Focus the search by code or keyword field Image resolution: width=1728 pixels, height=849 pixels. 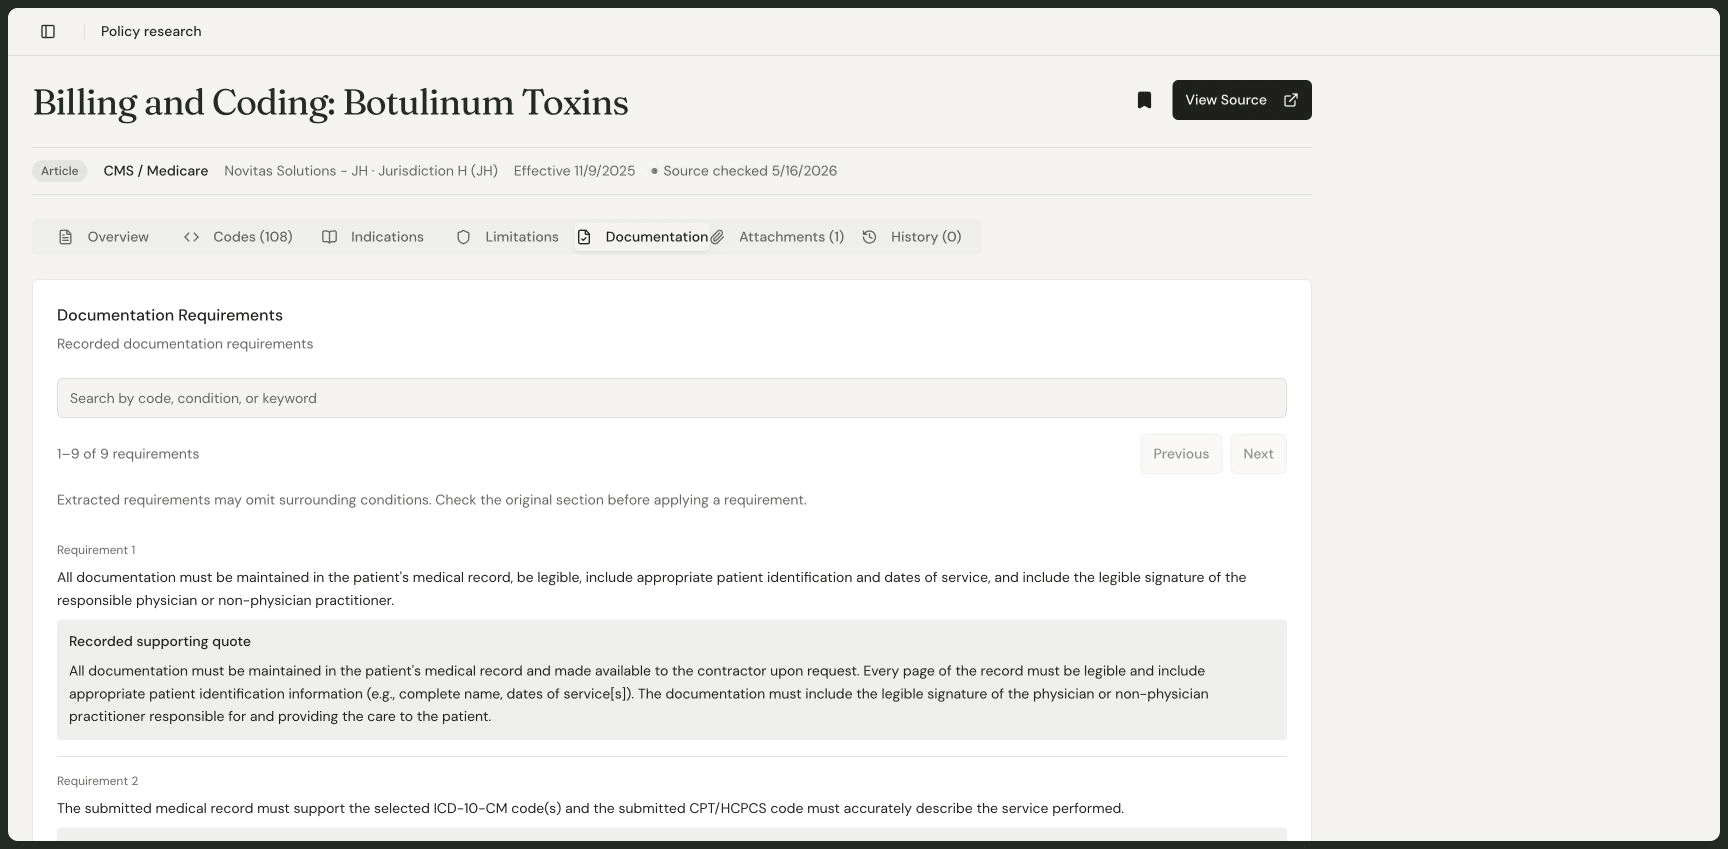(x=671, y=398)
